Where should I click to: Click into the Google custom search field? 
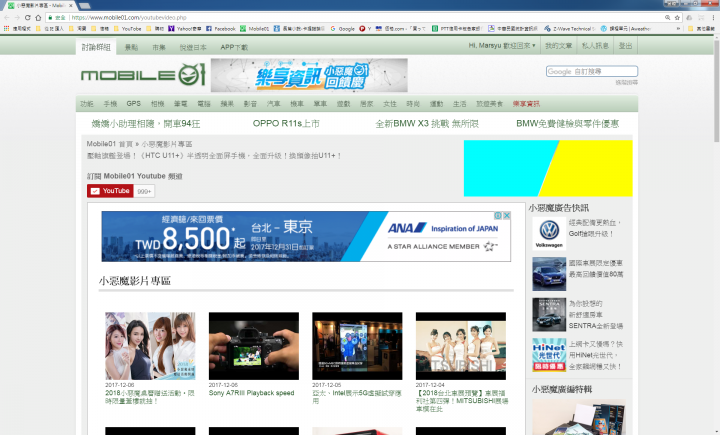592,71
